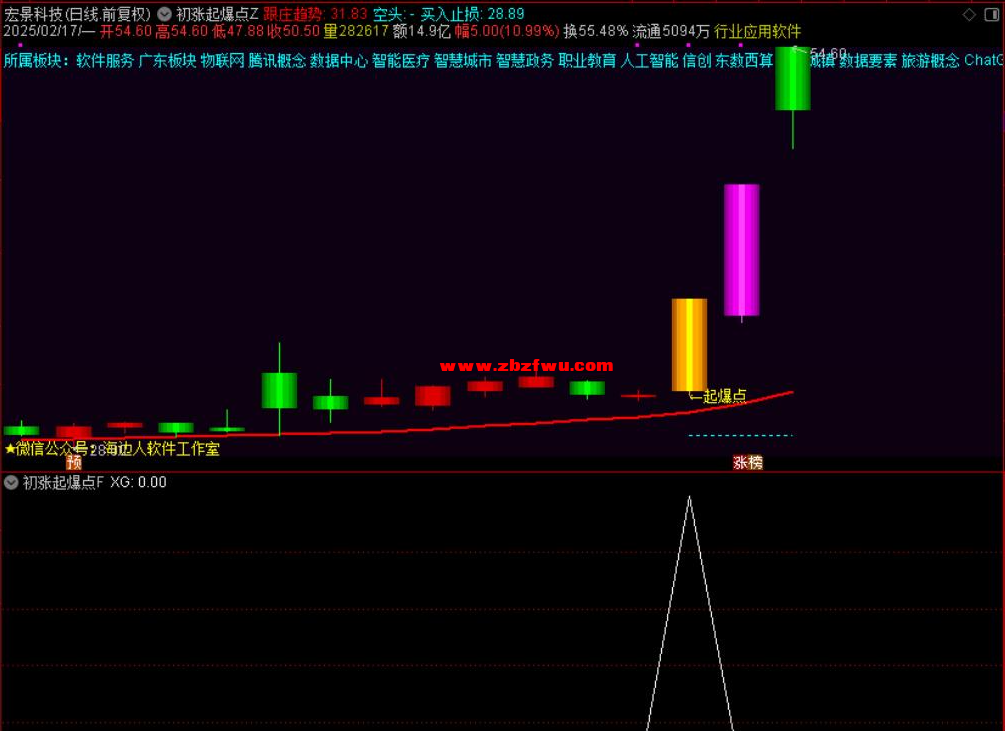Open the 旅游概念 sector tag

[x=930, y=61]
